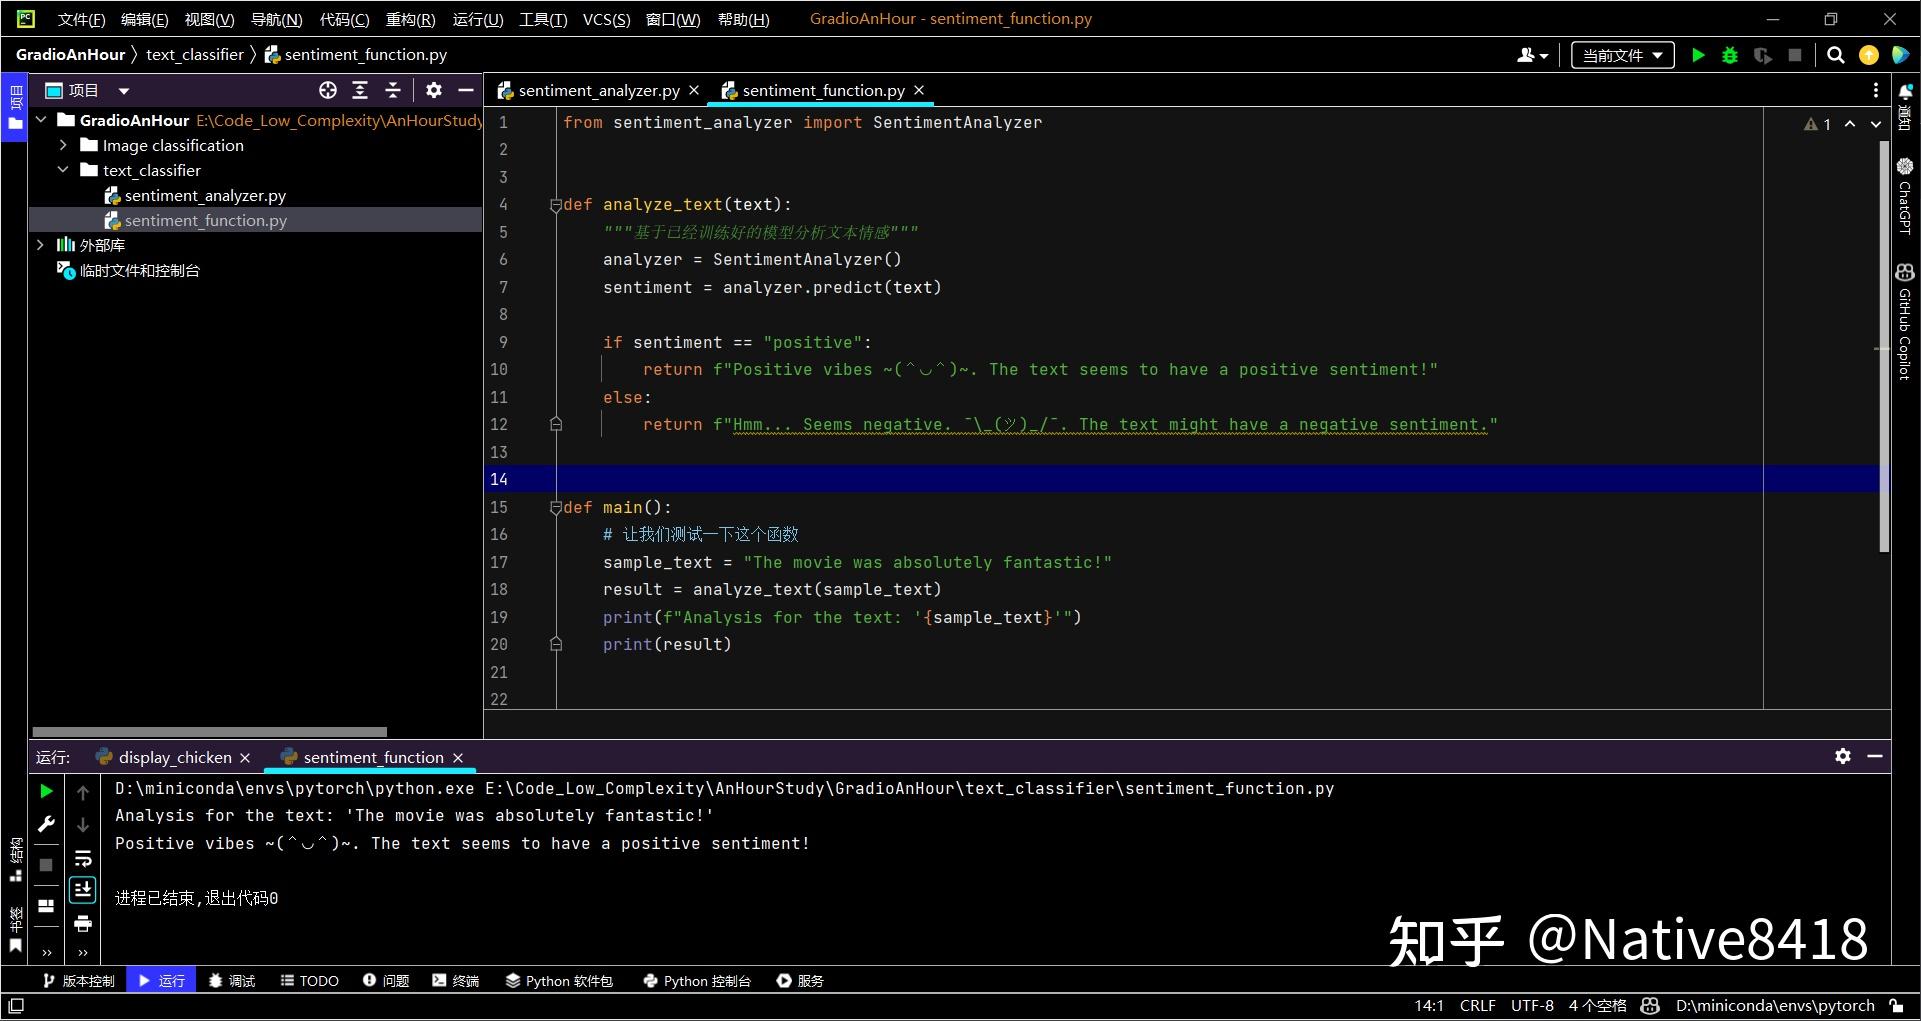This screenshot has width=1921, height=1021.
Task: Run the current file with green play button
Action: click(1697, 56)
